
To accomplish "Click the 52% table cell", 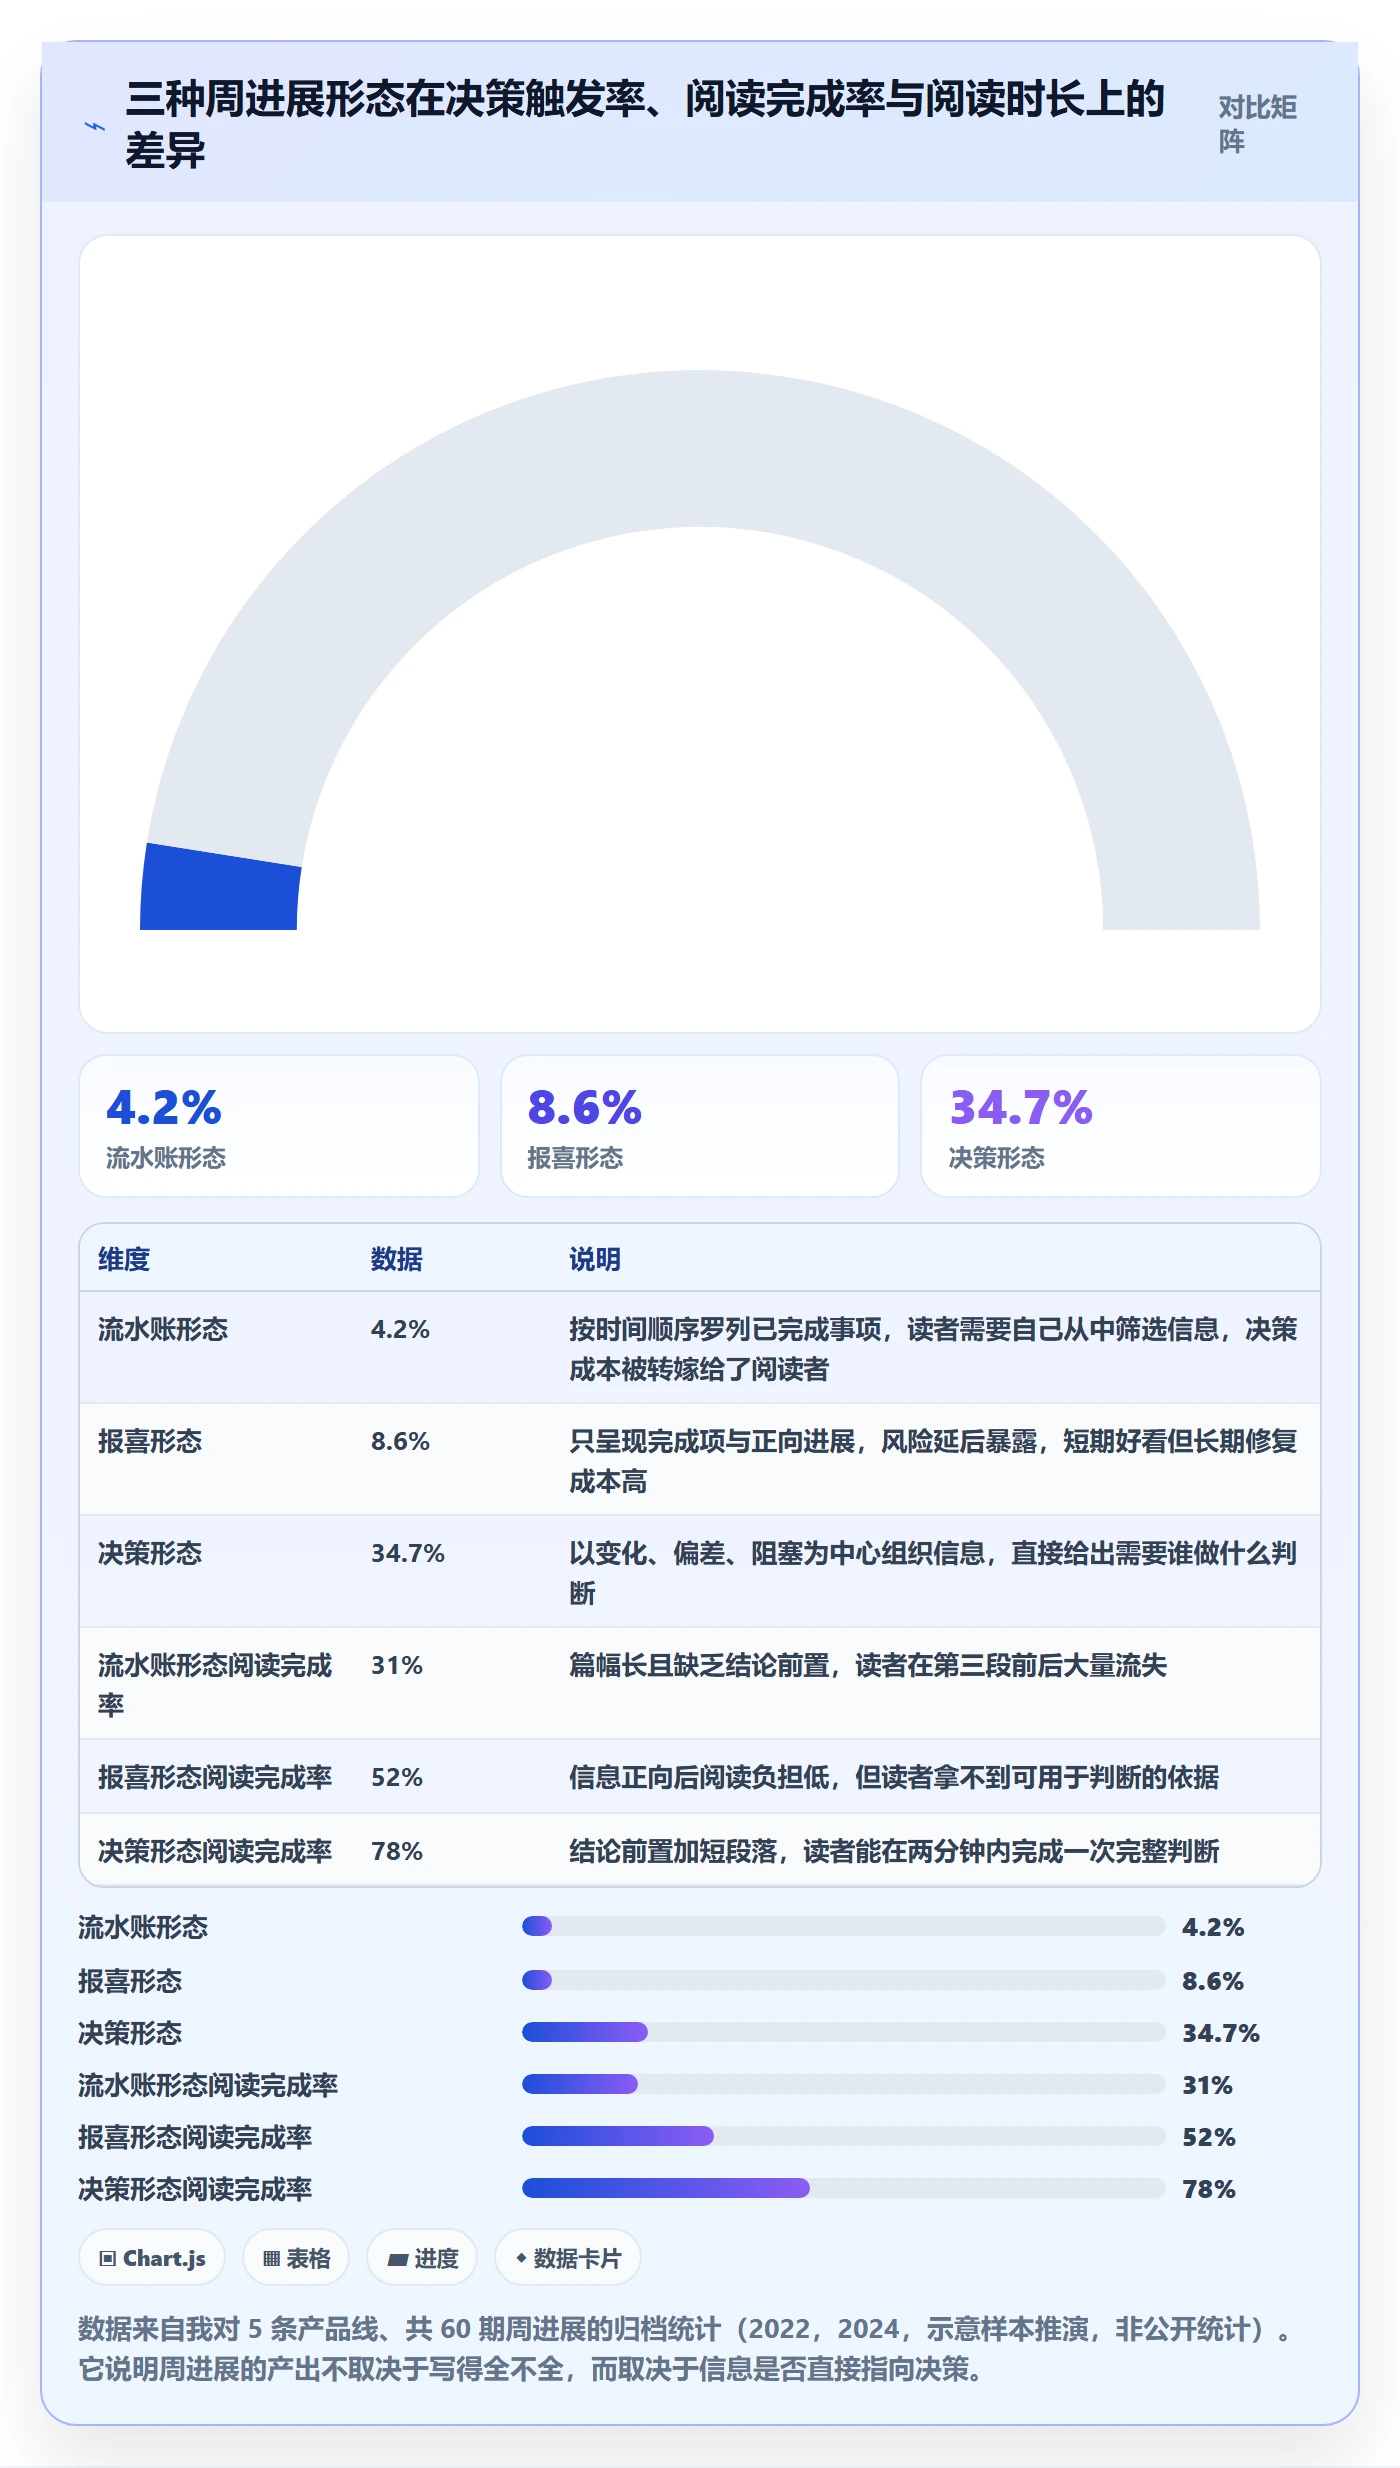I will pos(397,1777).
